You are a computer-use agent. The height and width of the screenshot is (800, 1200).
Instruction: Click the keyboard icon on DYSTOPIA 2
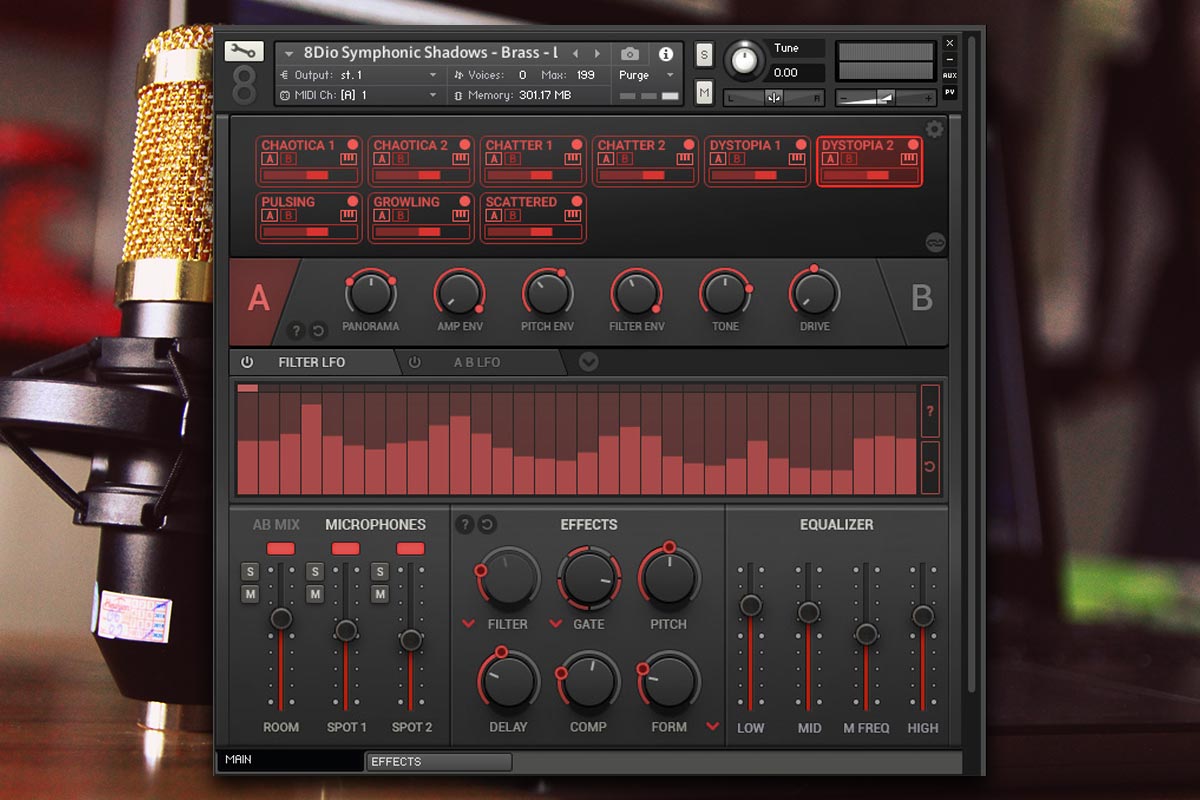(x=909, y=159)
